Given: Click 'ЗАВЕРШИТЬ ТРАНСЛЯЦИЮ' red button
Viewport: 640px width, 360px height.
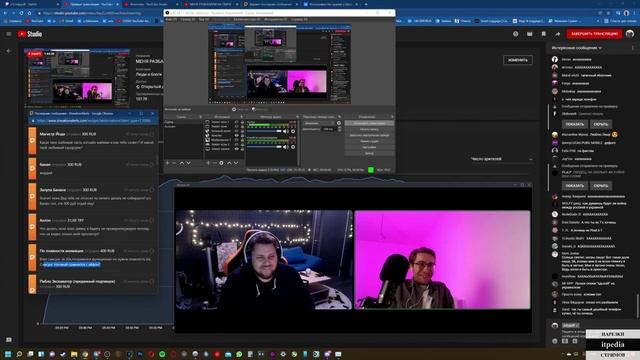Looking at the screenshot, I should (x=594, y=34).
